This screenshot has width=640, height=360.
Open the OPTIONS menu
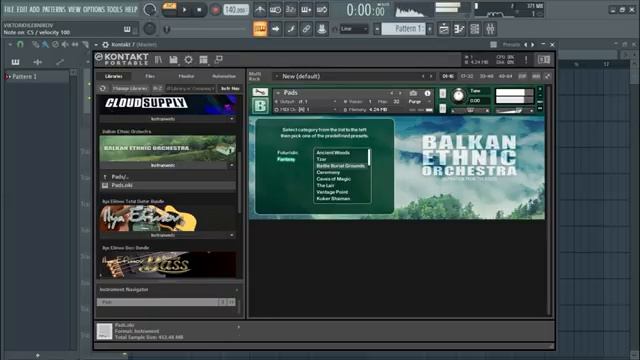point(93,9)
